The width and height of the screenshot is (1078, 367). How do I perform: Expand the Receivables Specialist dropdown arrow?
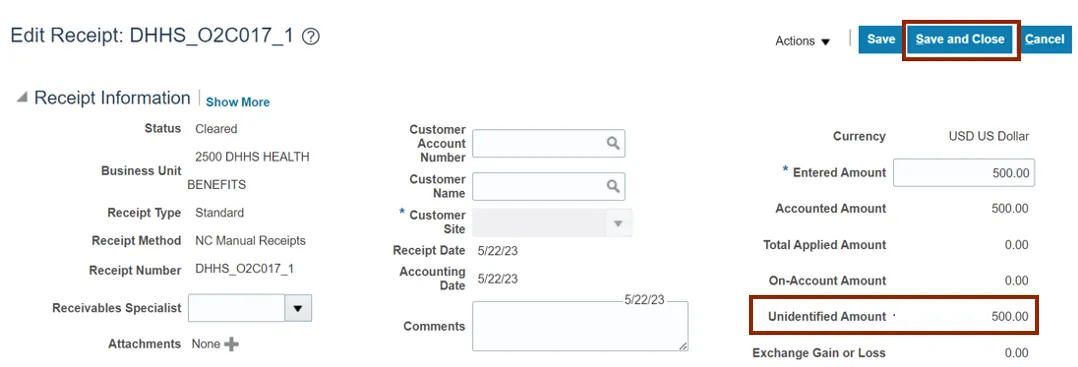298,308
